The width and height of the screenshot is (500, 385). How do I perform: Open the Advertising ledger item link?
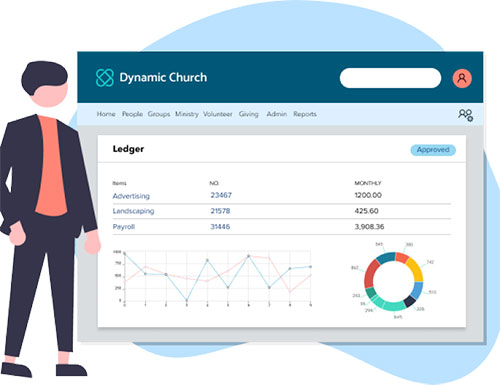[131, 196]
